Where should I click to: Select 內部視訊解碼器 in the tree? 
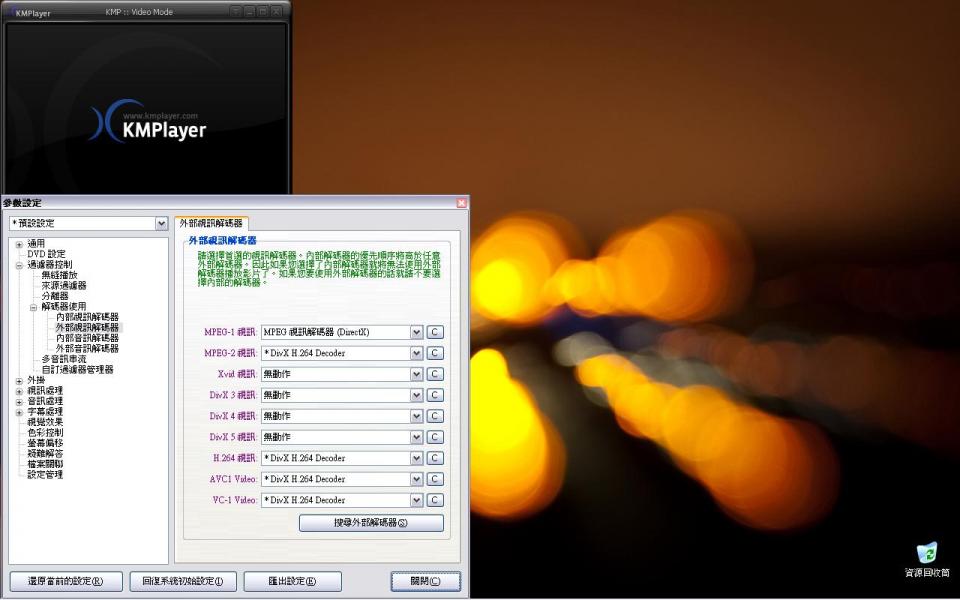(87, 317)
